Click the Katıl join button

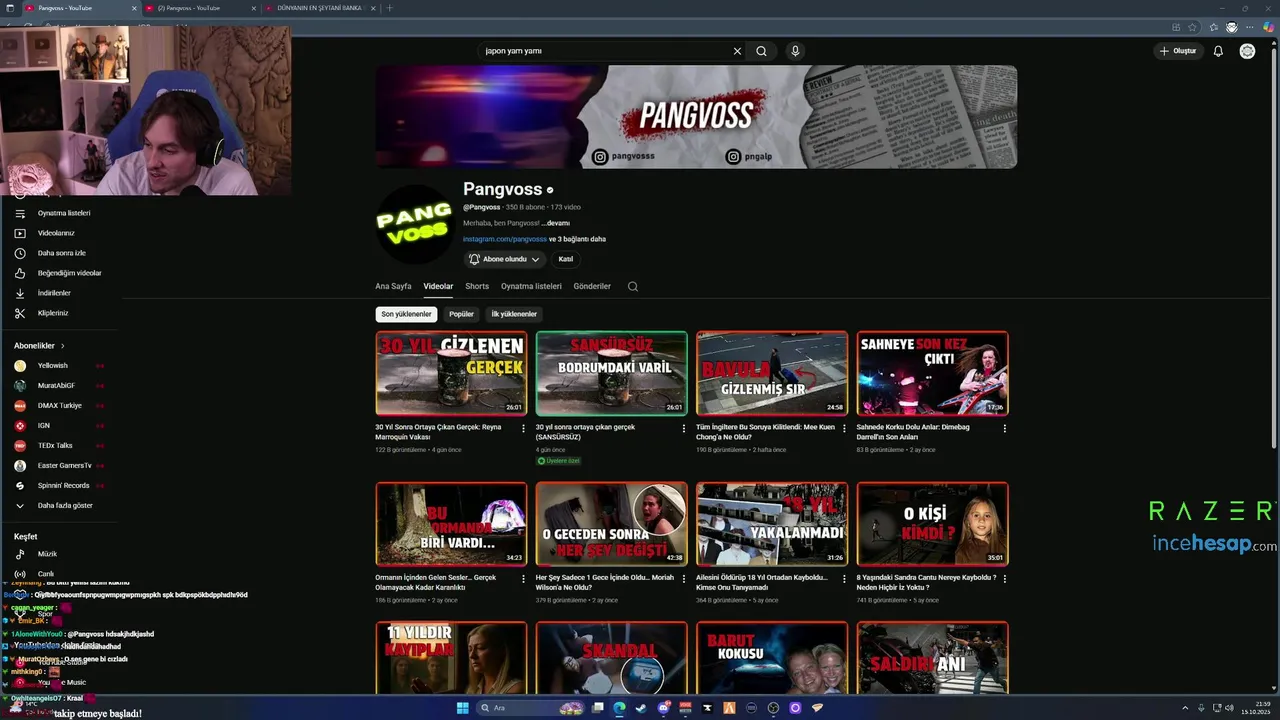tap(565, 259)
